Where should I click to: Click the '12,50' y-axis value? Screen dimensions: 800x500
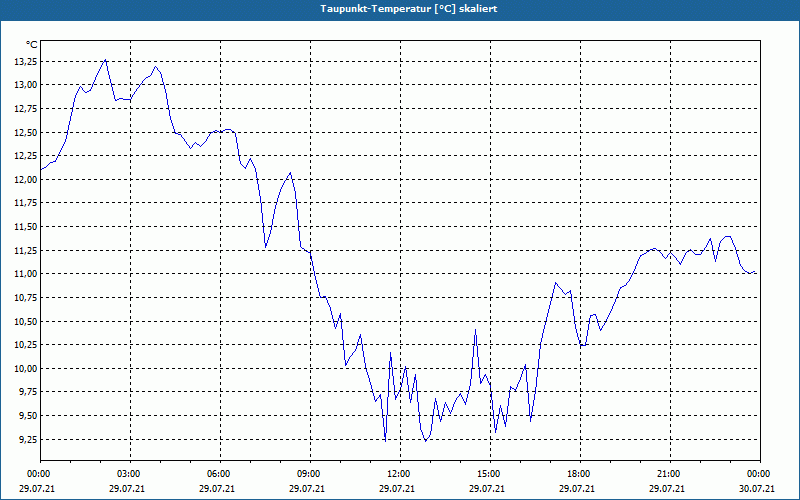(27, 133)
